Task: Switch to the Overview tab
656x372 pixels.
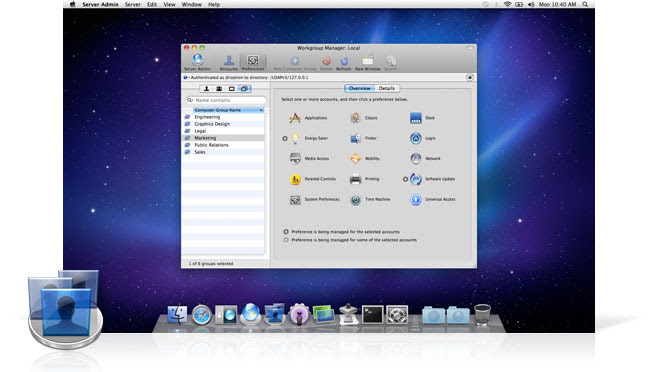Action: click(x=359, y=88)
